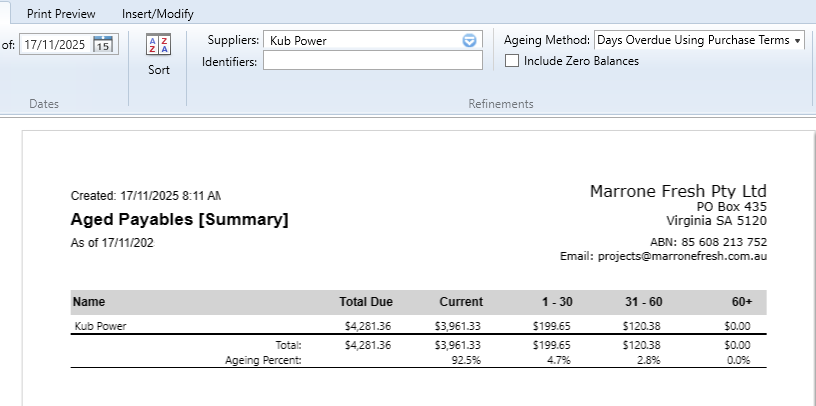
Task: Click the date field showing 17/11/2025
Action: coord(55,44)
